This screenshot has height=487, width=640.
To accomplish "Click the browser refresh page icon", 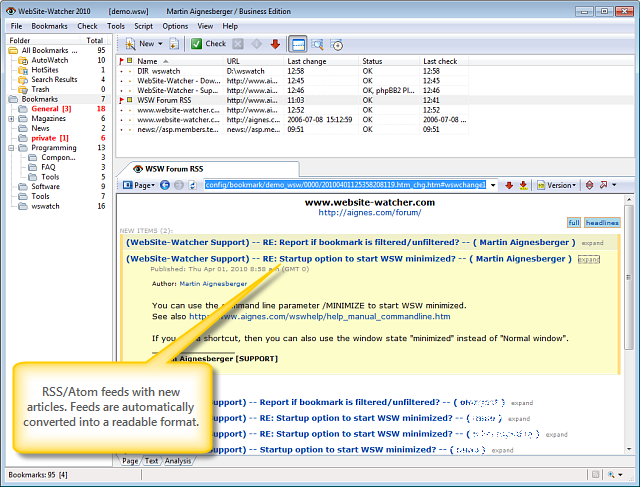I will click(x=192, y=185).
